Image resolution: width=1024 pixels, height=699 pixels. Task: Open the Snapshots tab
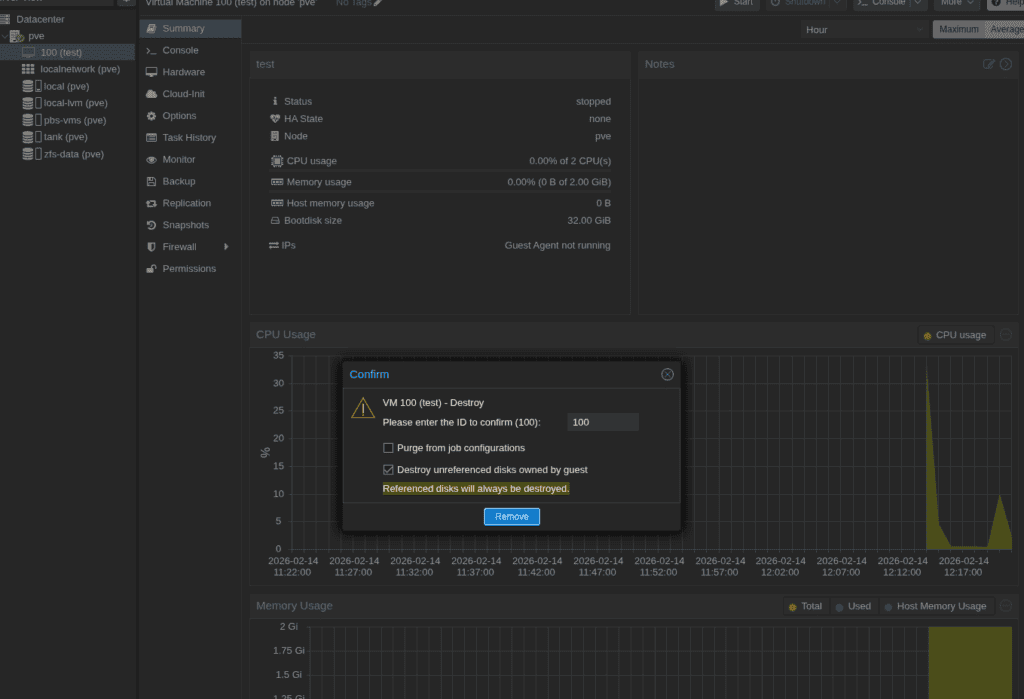point(185,225)
